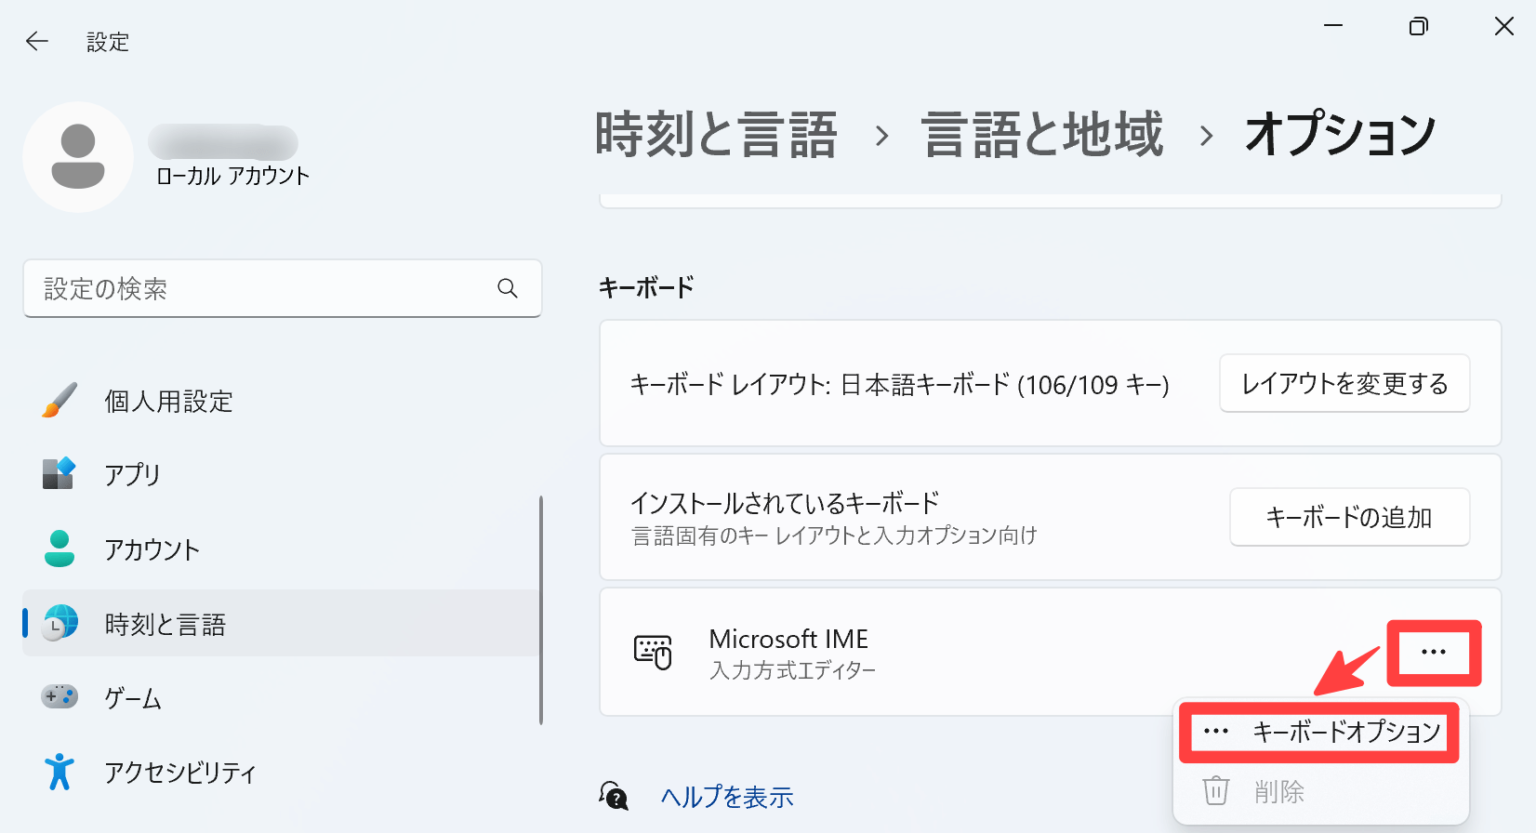This screenshot has height=833, width=1536.
Task: Open the ••• menu for Microsoft IME
Action: tap(1435, 652)
